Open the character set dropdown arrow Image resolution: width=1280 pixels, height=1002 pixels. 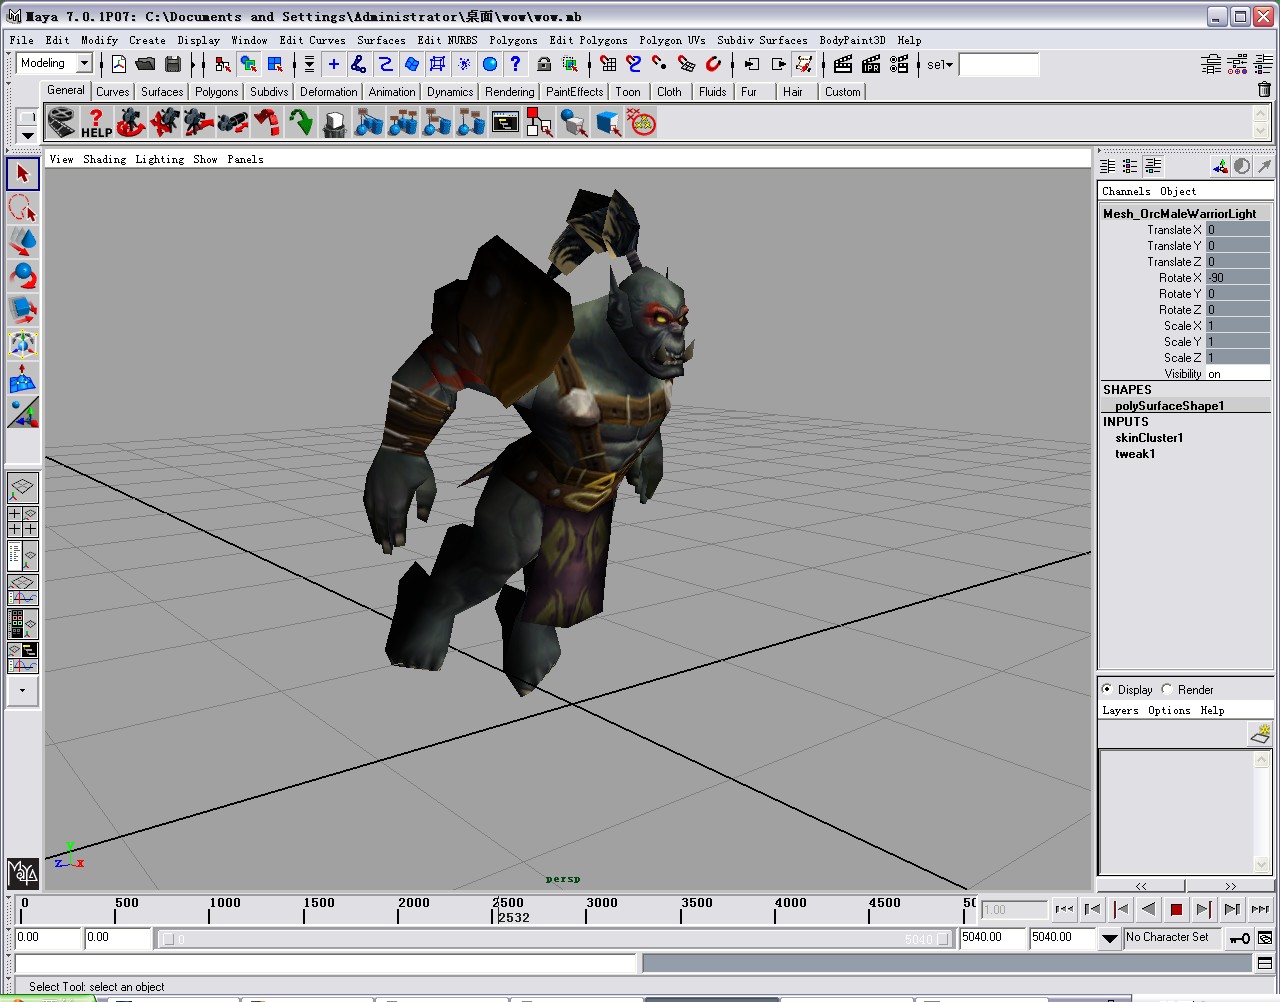(x=1110, y=938)
